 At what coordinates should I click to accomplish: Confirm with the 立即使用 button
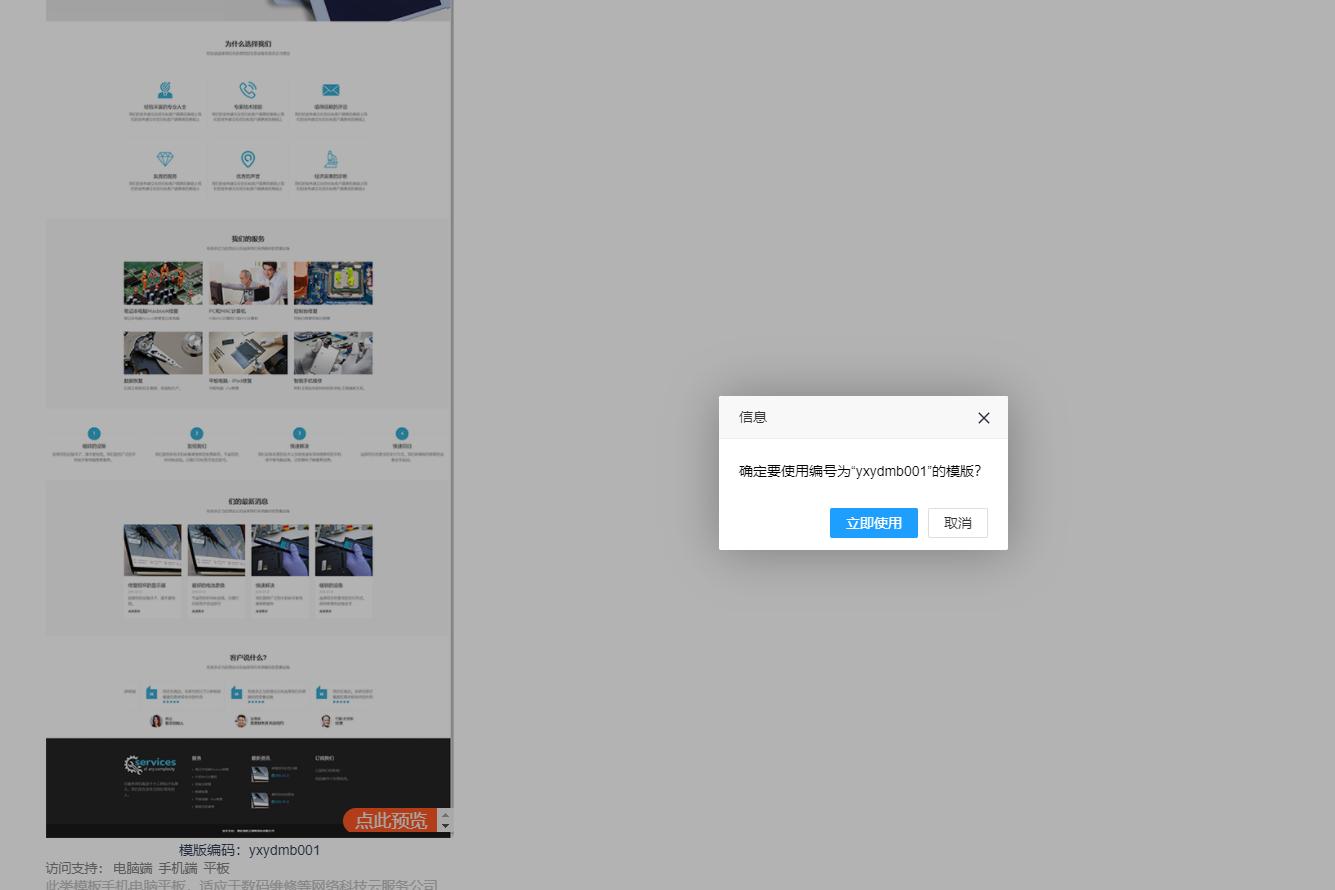coord(873,523)
